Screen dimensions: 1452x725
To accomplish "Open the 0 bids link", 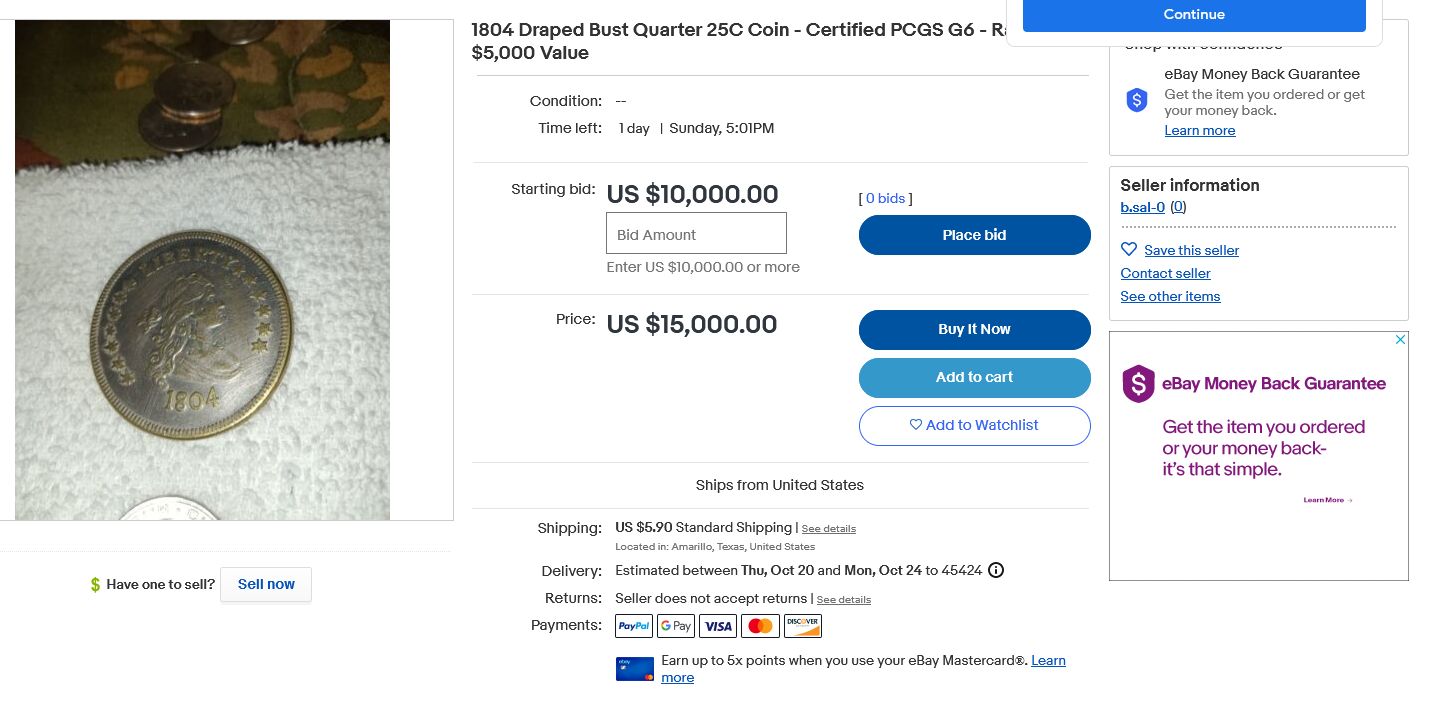I will point(885,199).
